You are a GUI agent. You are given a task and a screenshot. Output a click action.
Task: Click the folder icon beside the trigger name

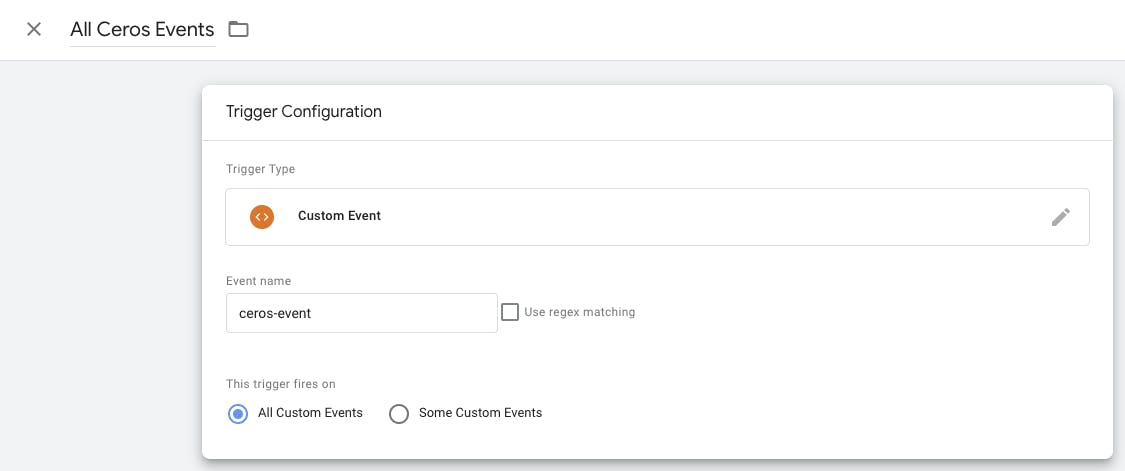[x=238, y=29]
